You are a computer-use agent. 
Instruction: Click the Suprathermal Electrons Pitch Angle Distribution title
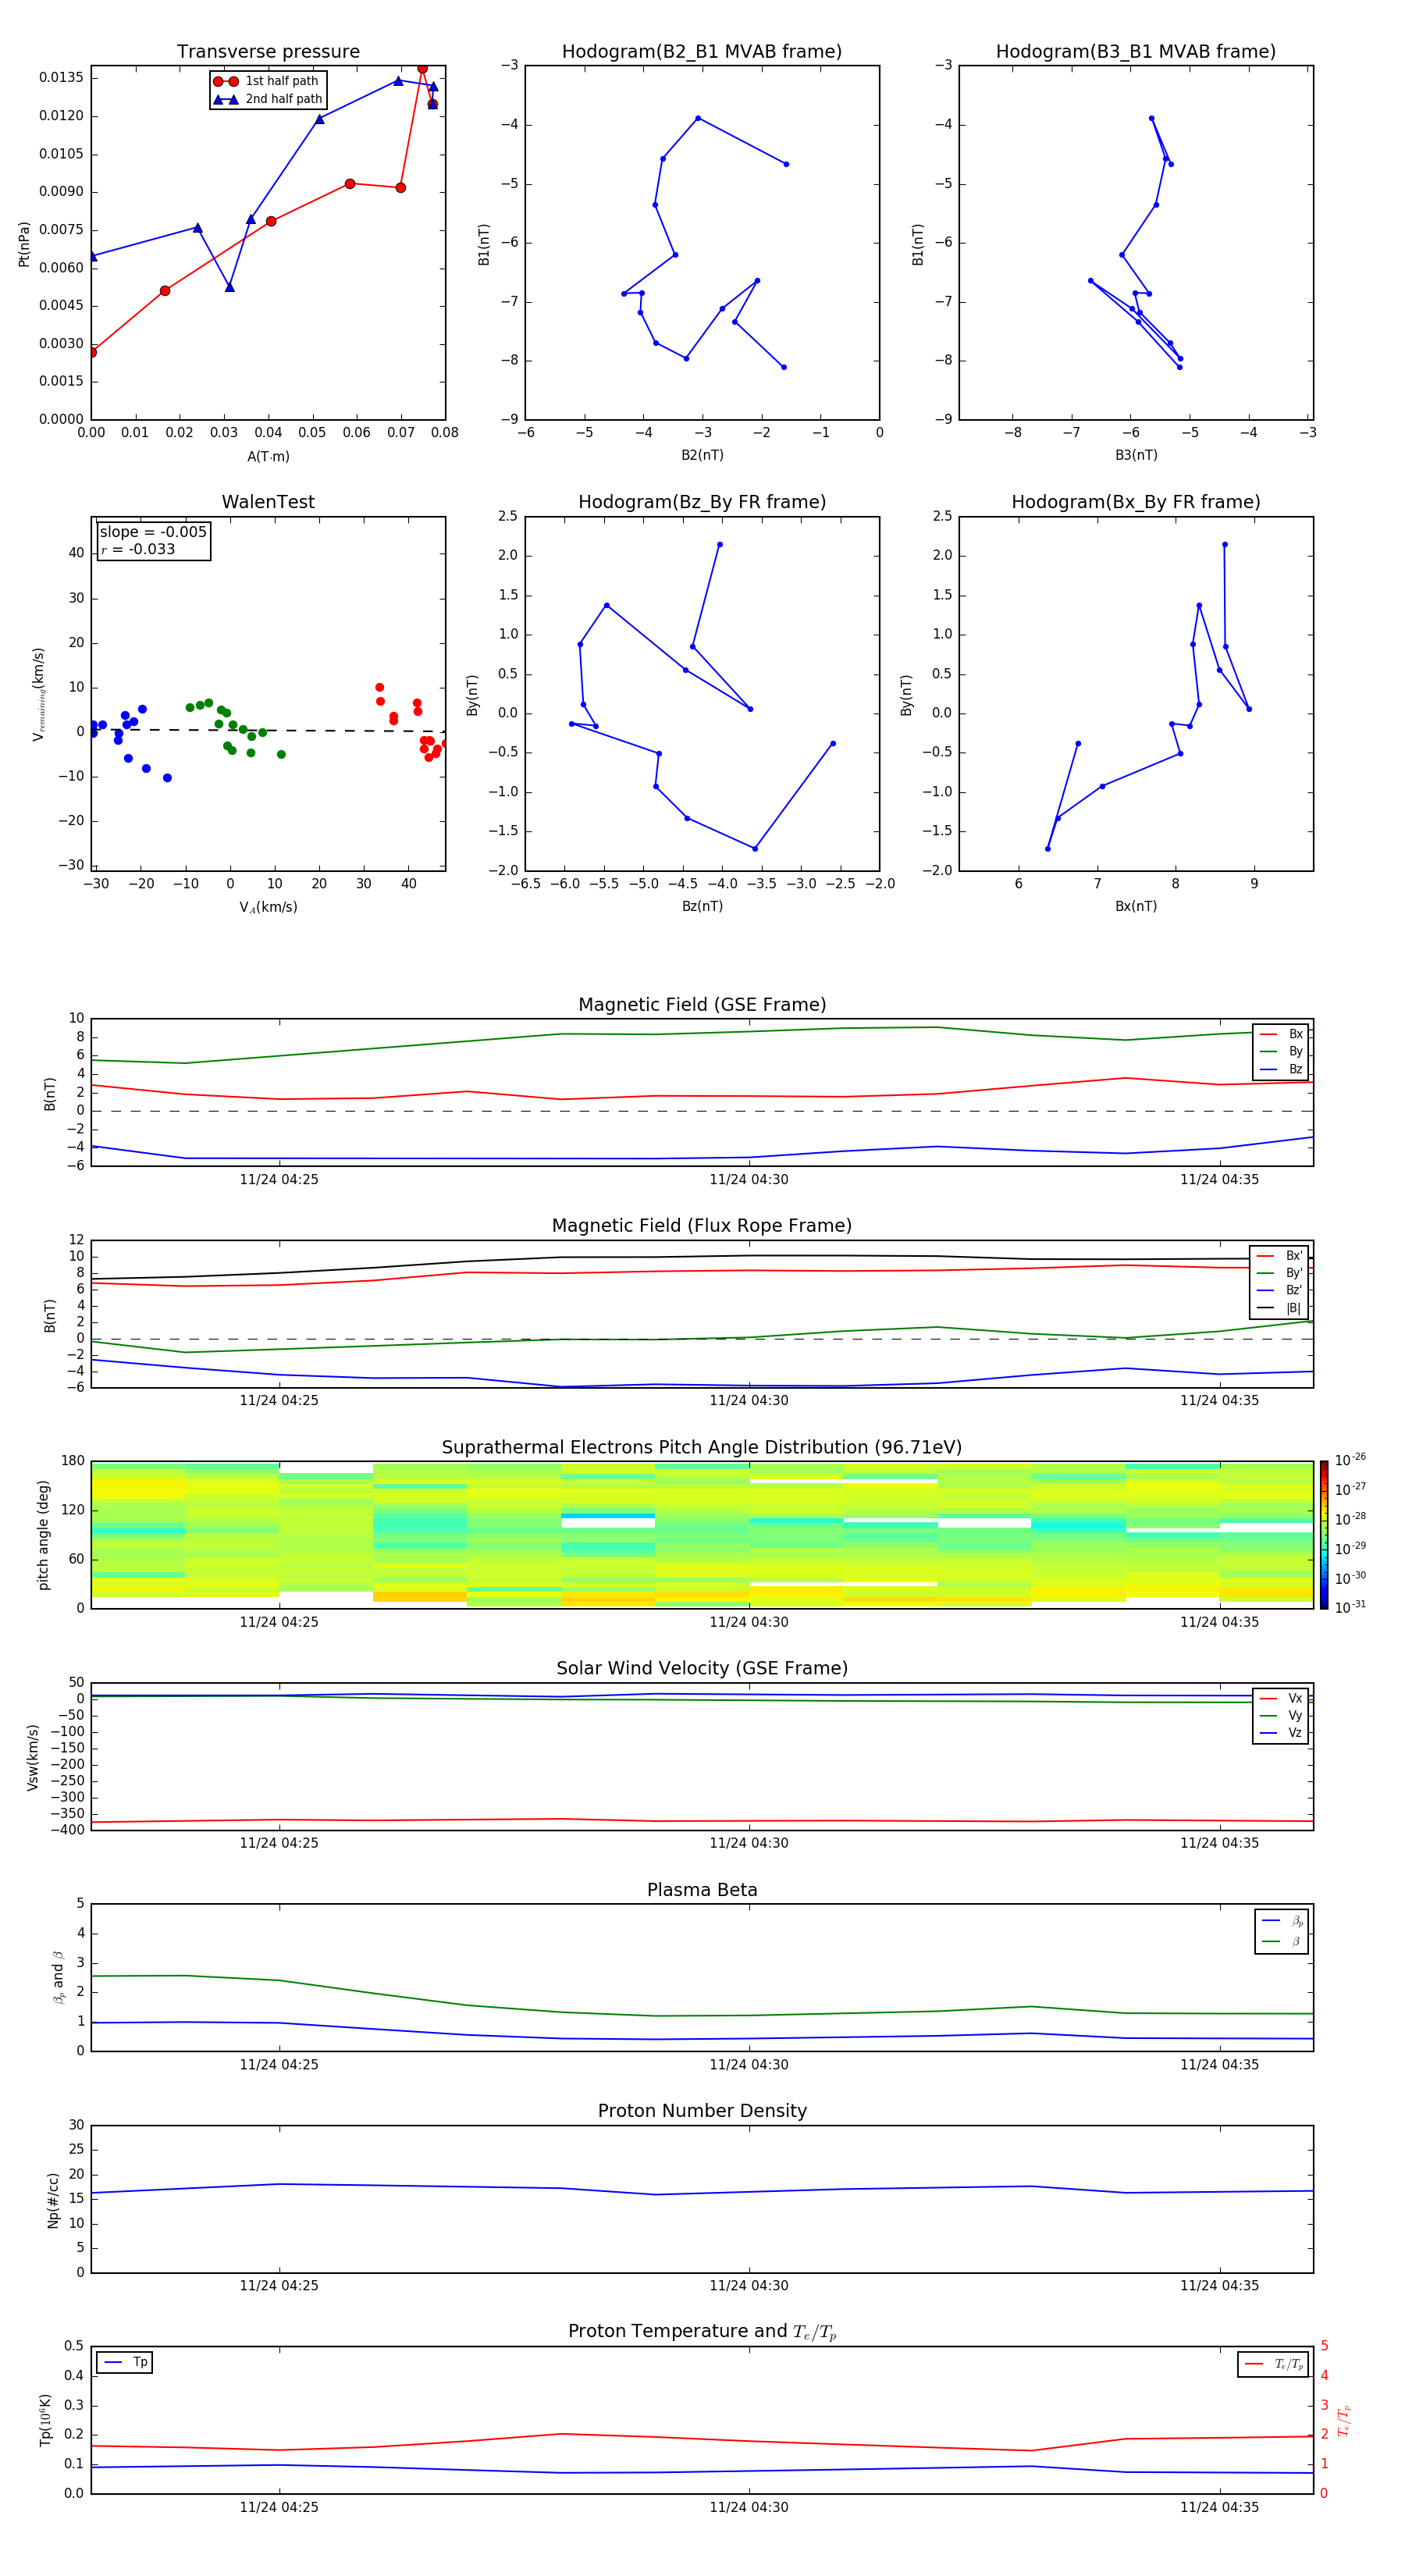point(702,1447)
